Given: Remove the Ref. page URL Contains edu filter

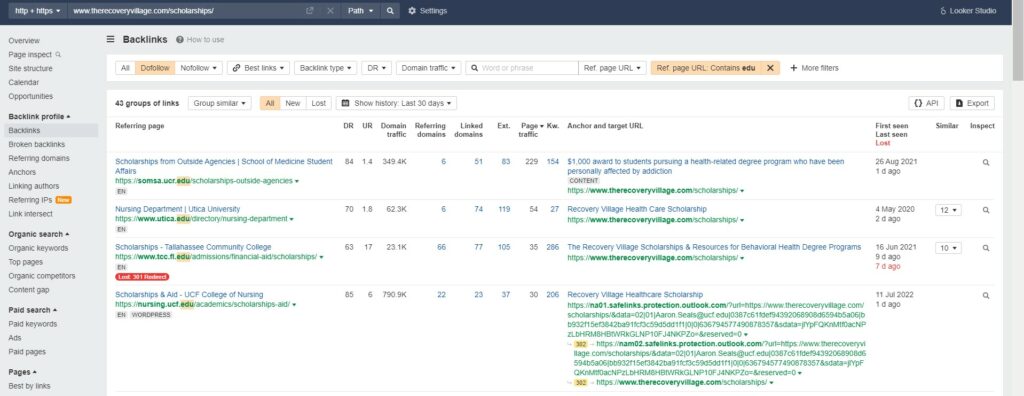Looking at the screenshot, I should [770, 68].
